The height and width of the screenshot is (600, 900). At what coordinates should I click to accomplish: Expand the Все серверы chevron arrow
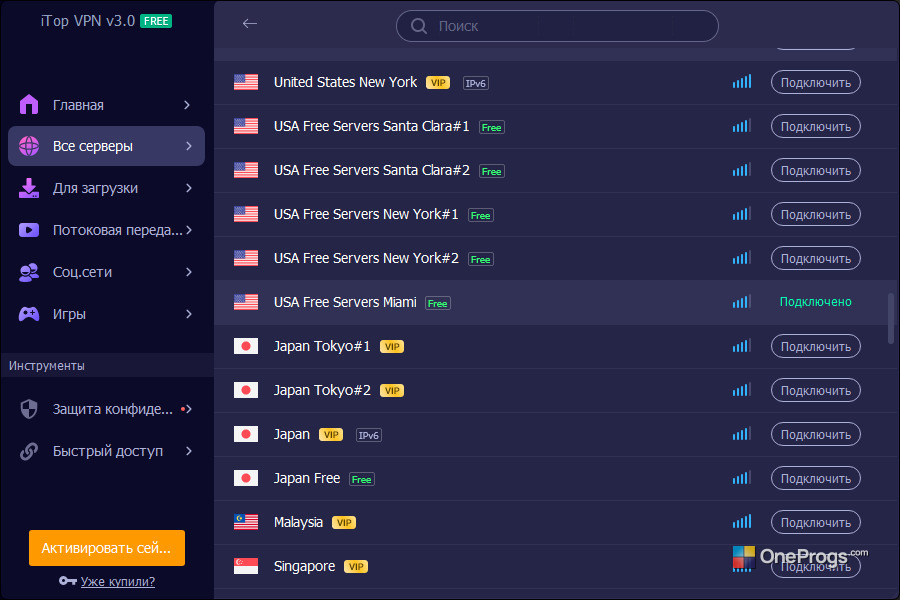click(x=188, y=146)
